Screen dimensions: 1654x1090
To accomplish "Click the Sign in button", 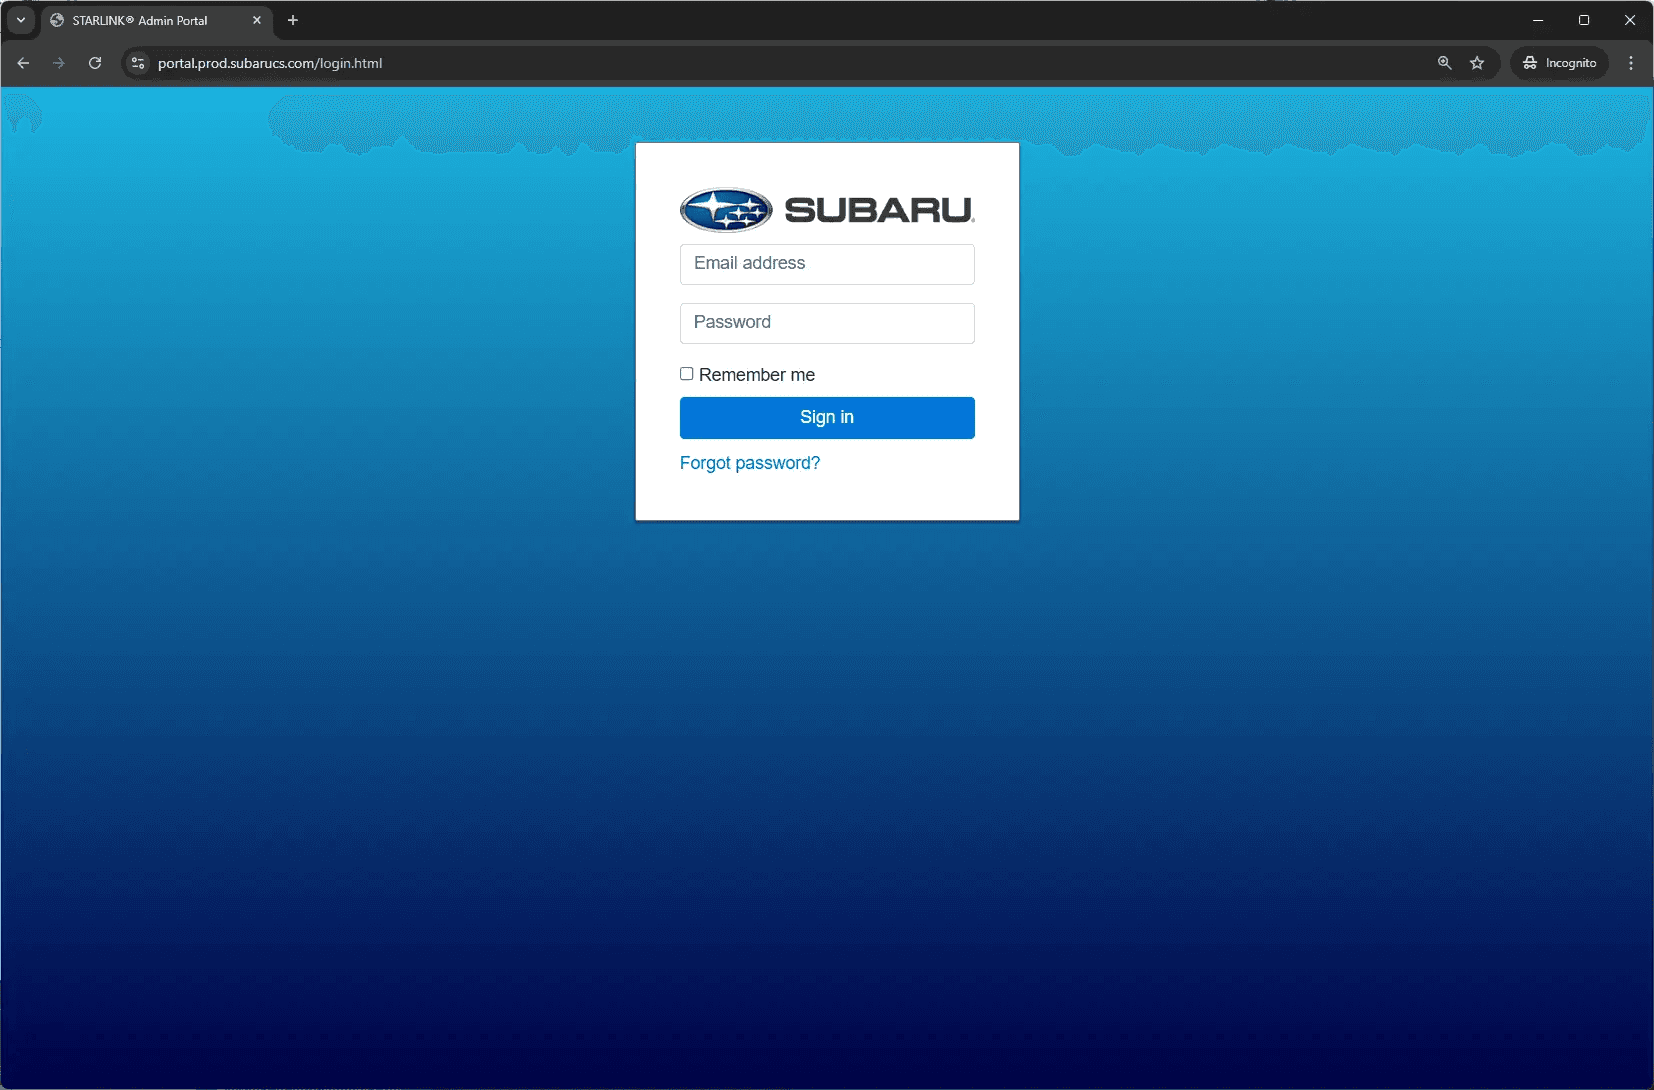I will point(827,418).
